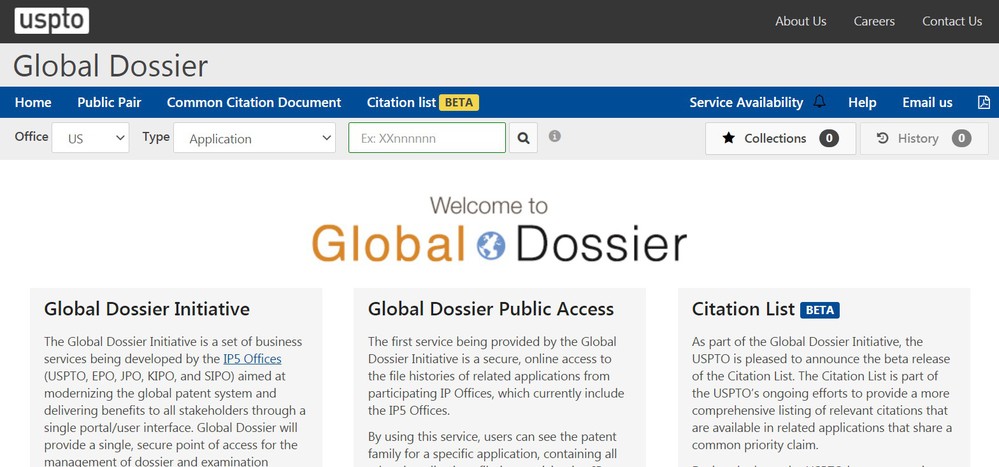Open the Citation list BETA menu item
The height and width of the screenshot is (467, 999).
tap(422, 103)
